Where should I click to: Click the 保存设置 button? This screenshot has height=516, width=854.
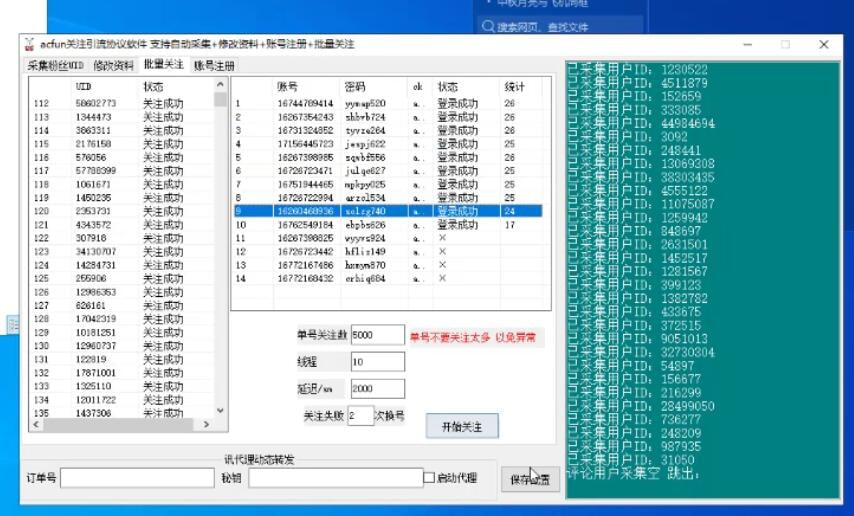point(530,479)
